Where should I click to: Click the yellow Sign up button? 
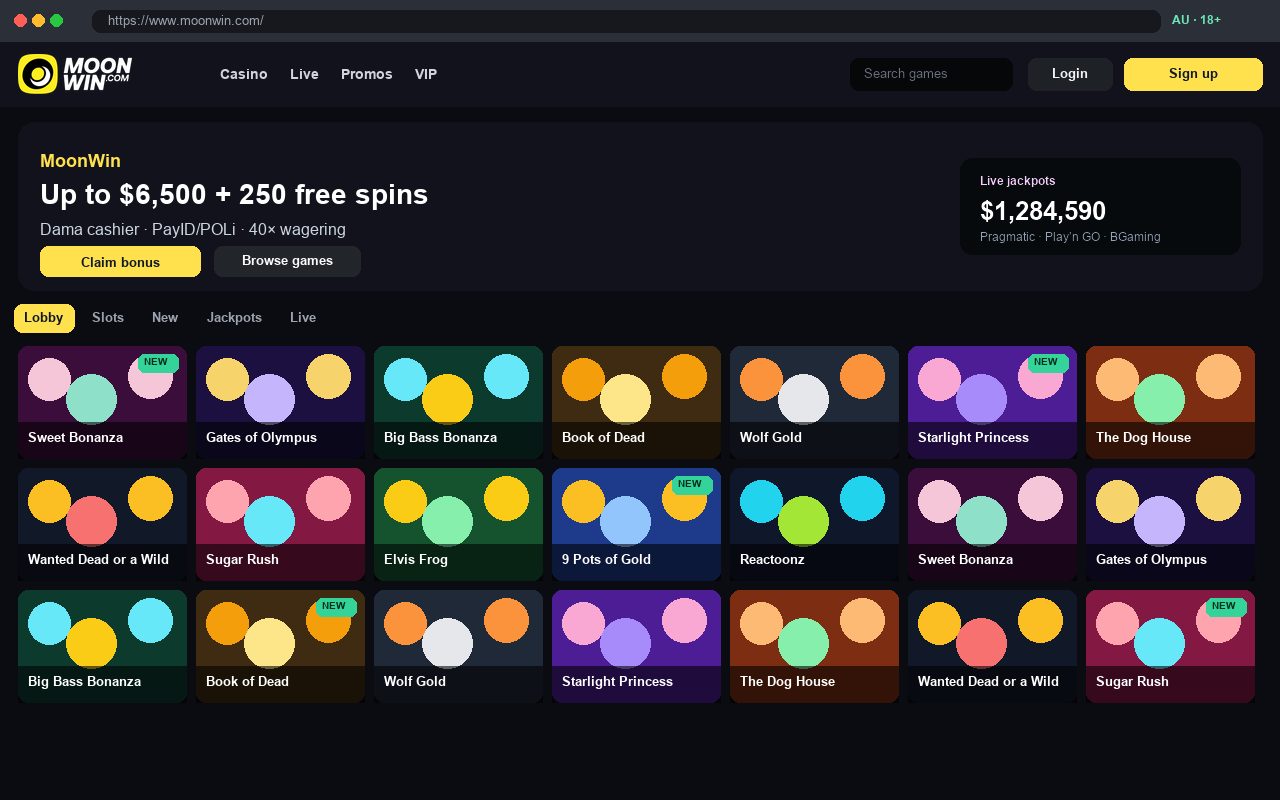1193,74
